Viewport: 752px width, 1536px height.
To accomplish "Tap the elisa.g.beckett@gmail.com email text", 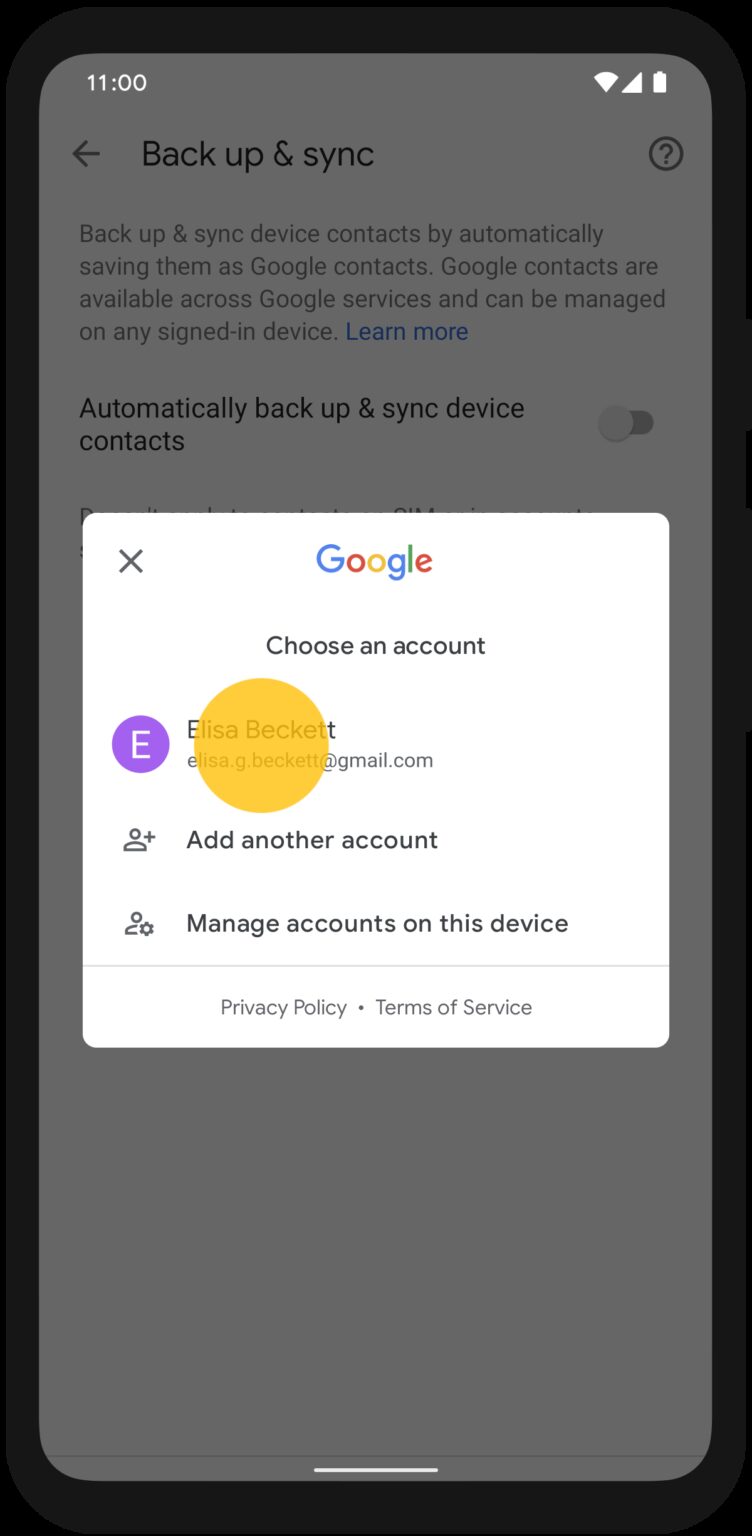I will point(310,760).
